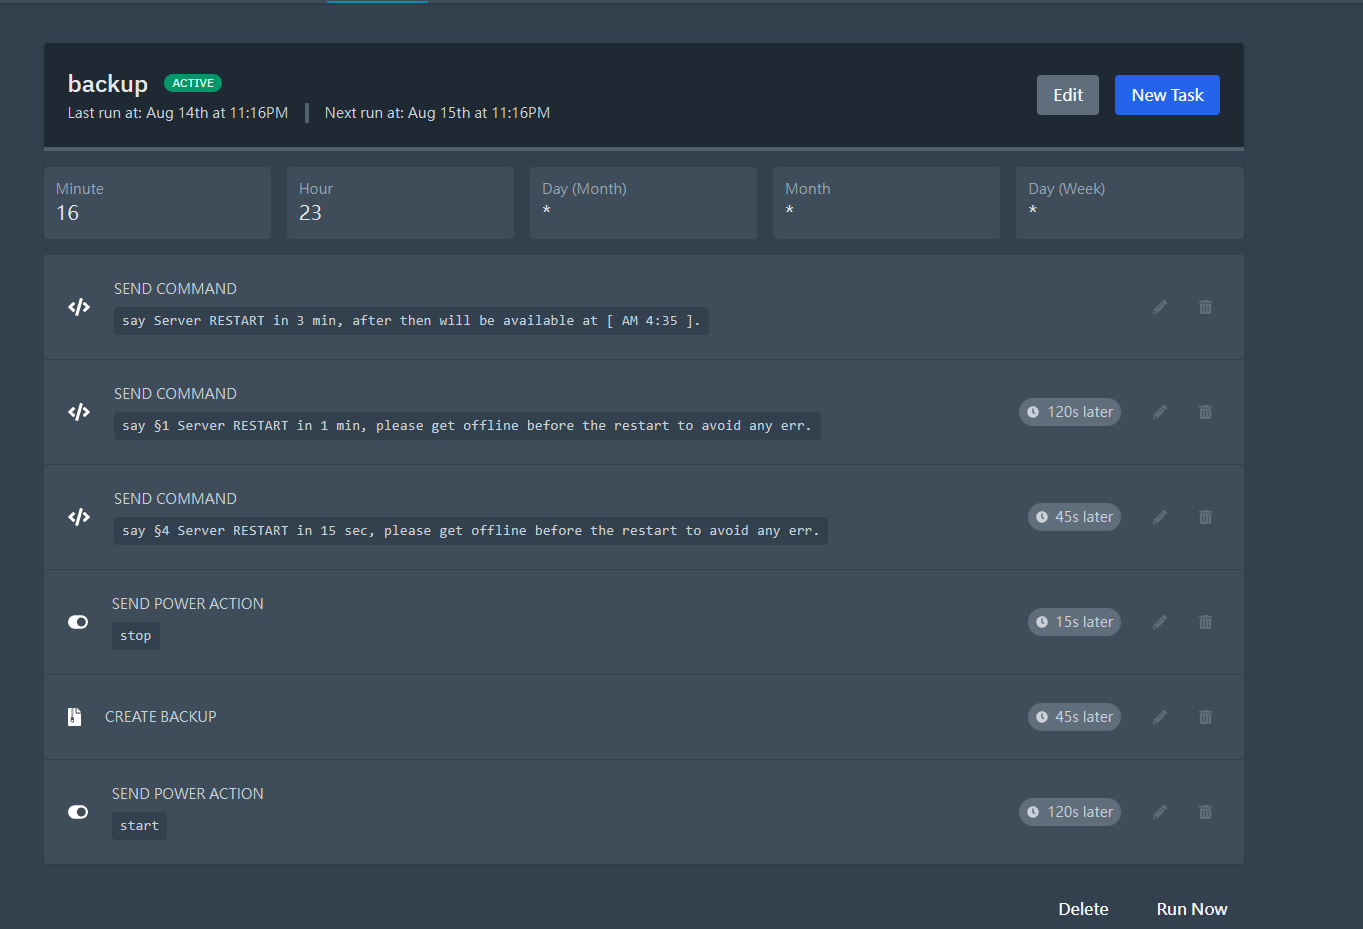Click the trash icon on the stop power action
The image size is (1363, 929).
point(1204,621)
